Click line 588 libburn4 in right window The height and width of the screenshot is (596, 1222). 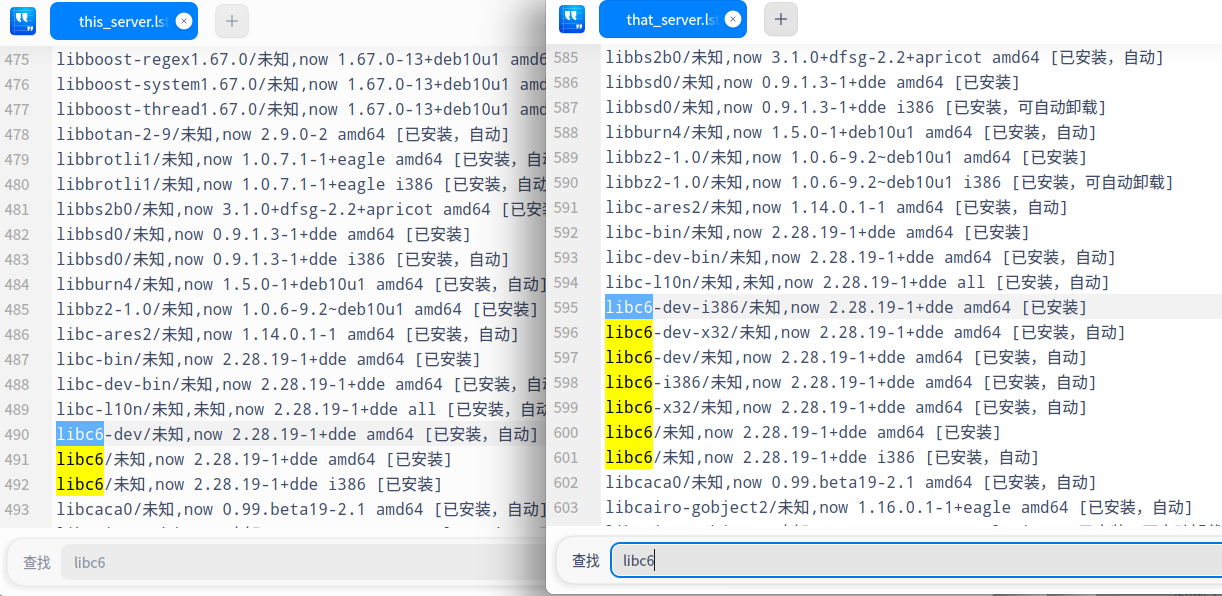pyautogui.click(x=851, y=132)
